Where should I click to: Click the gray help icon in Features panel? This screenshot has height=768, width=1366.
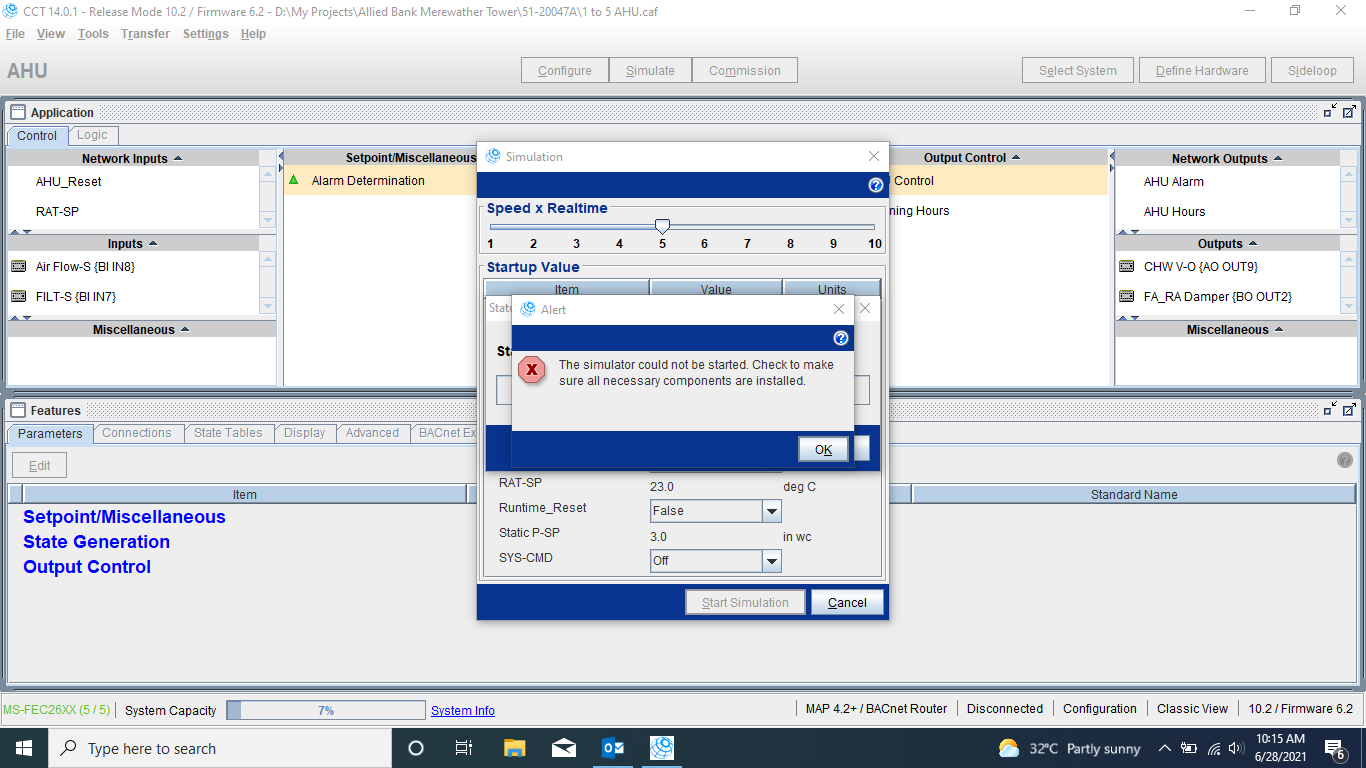[1345, 460]
